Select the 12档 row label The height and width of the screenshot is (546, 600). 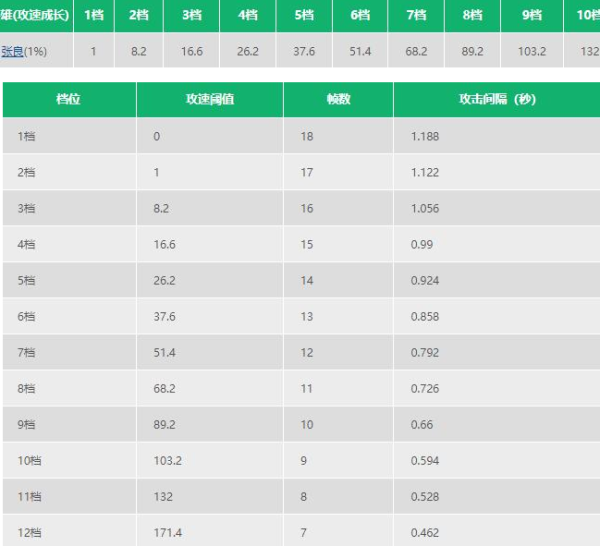tap(29, 533)
